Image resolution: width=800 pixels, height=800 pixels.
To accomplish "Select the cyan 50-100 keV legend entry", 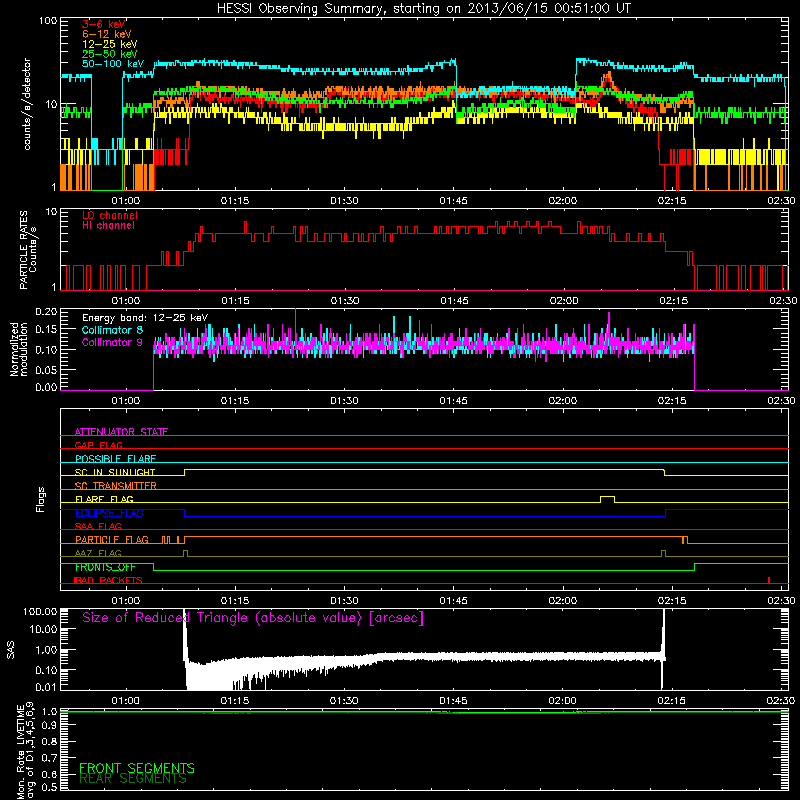I will [x=112, y=64].
